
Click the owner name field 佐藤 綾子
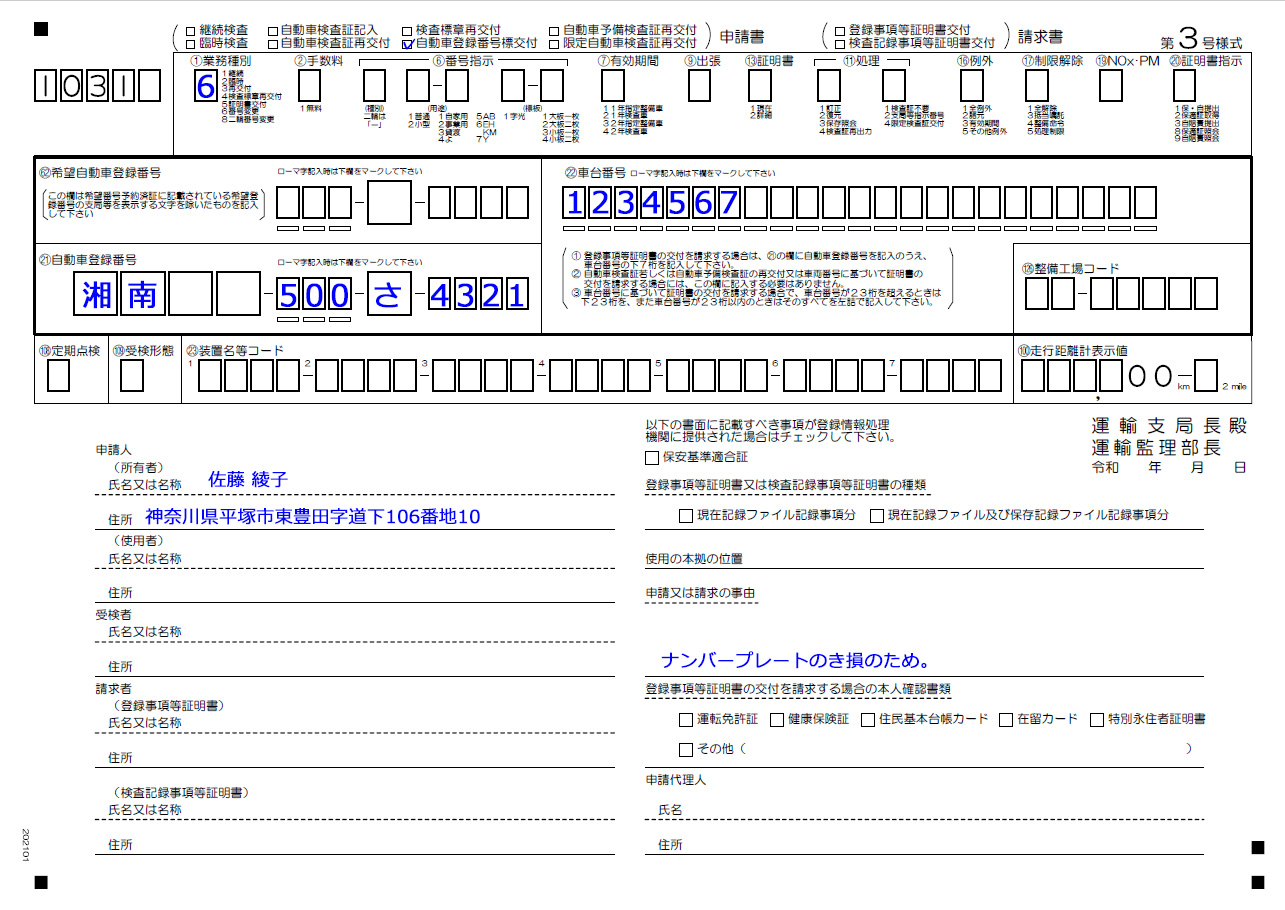tap(247, 480)
